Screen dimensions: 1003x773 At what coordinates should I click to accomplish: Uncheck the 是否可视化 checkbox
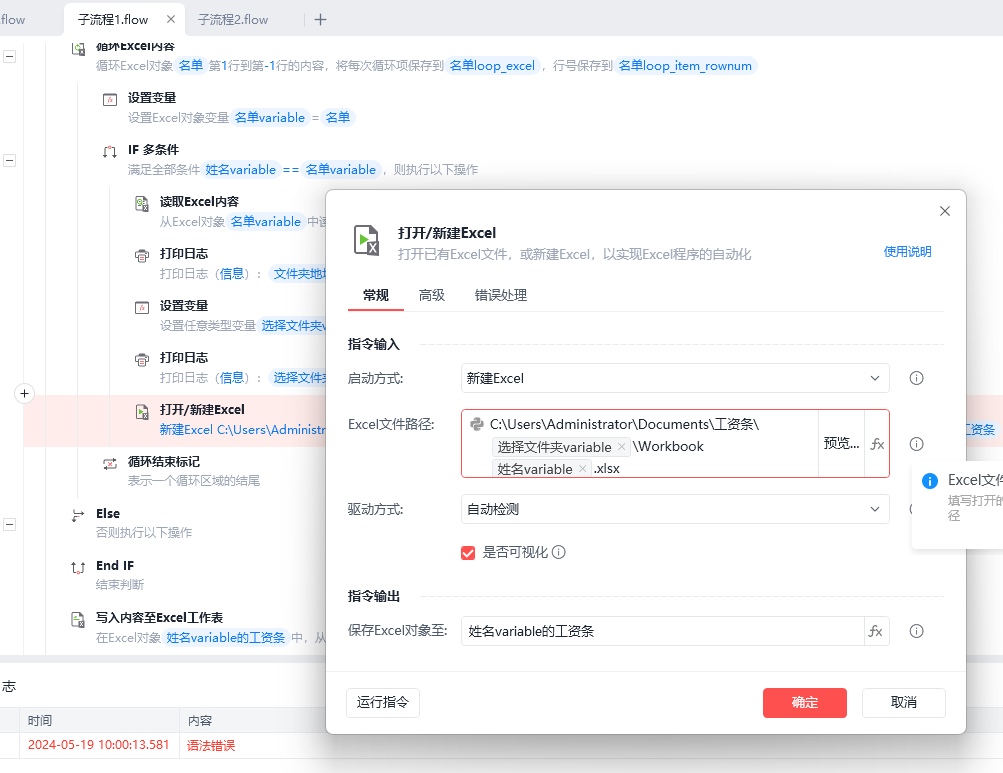click(468, 552)
